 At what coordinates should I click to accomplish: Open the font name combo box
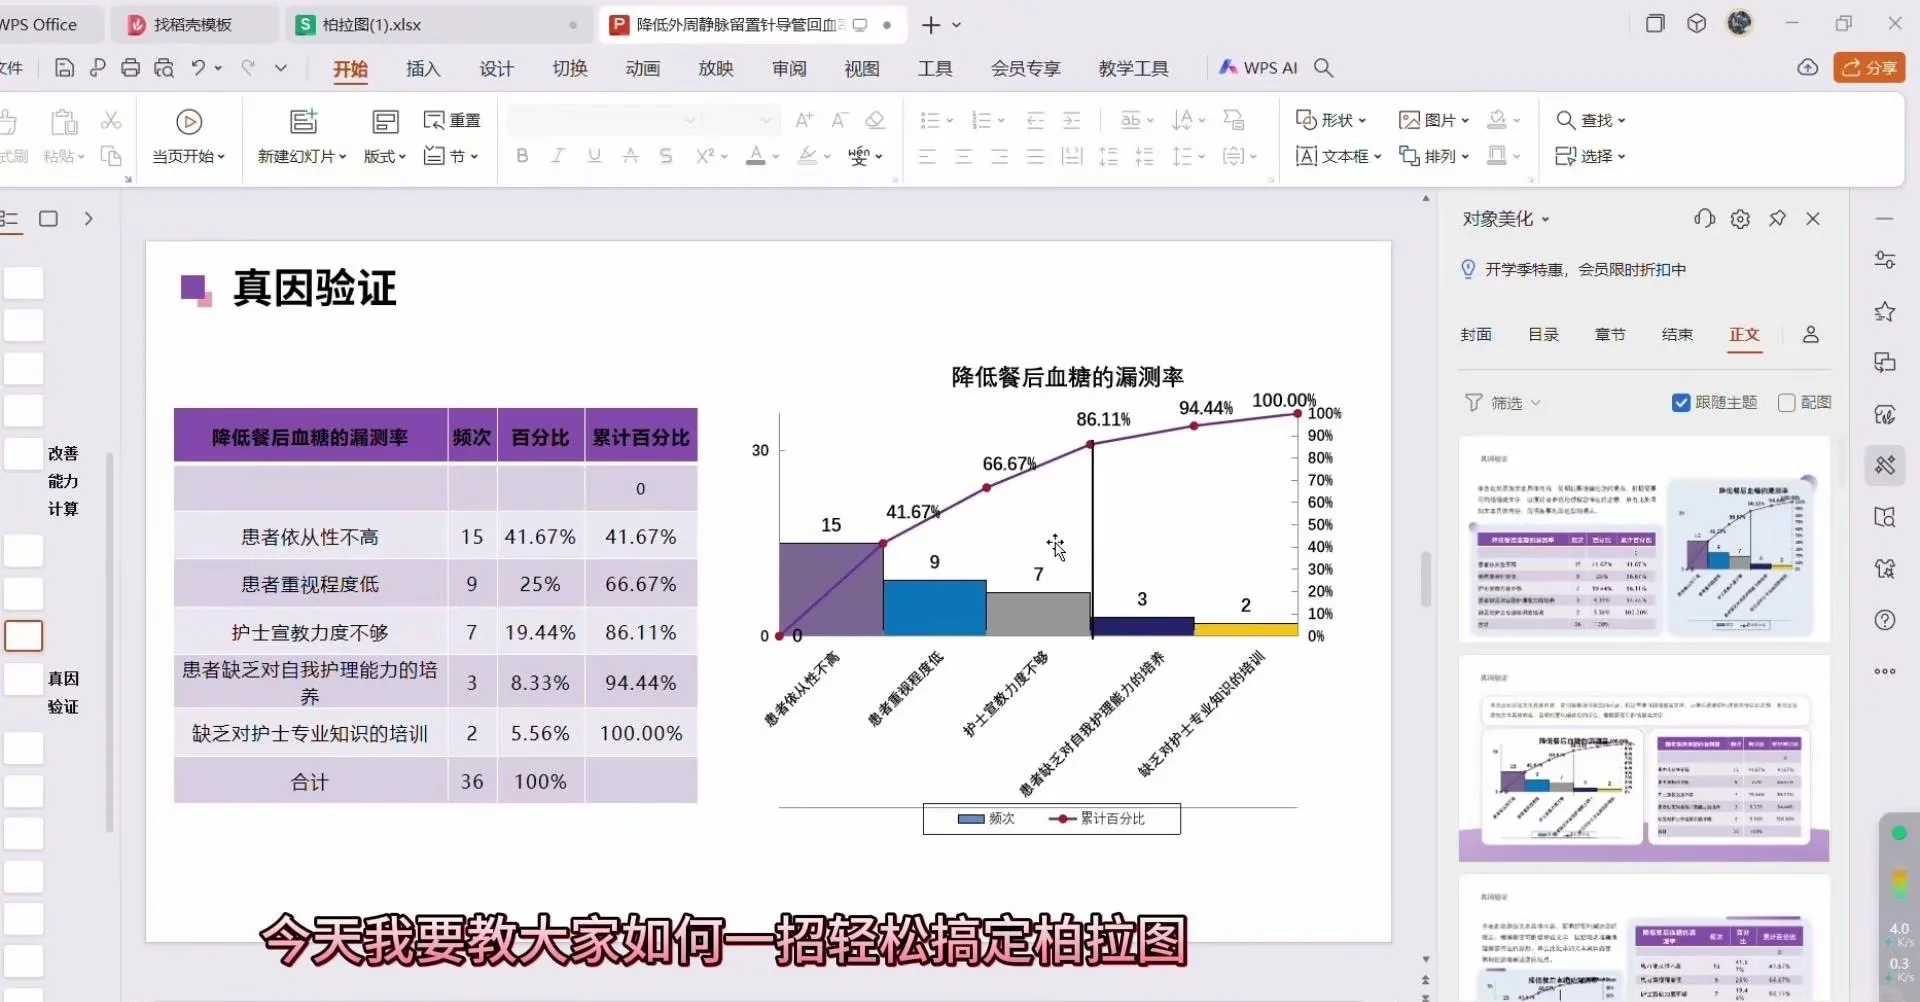coord(603,120)
